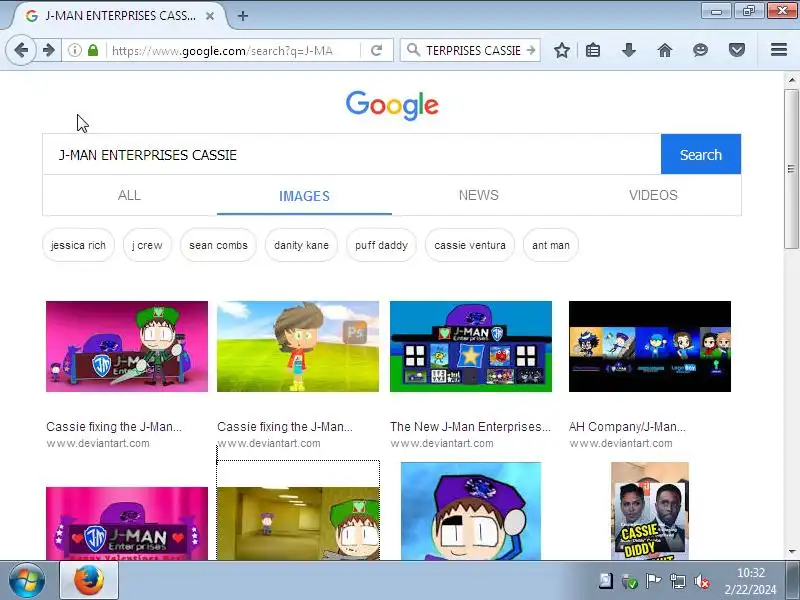The height and width of the screenshot is (600, 800).
Task: Pick the 'danity kane' suggestion chip
Action: (x=301, y=245)
